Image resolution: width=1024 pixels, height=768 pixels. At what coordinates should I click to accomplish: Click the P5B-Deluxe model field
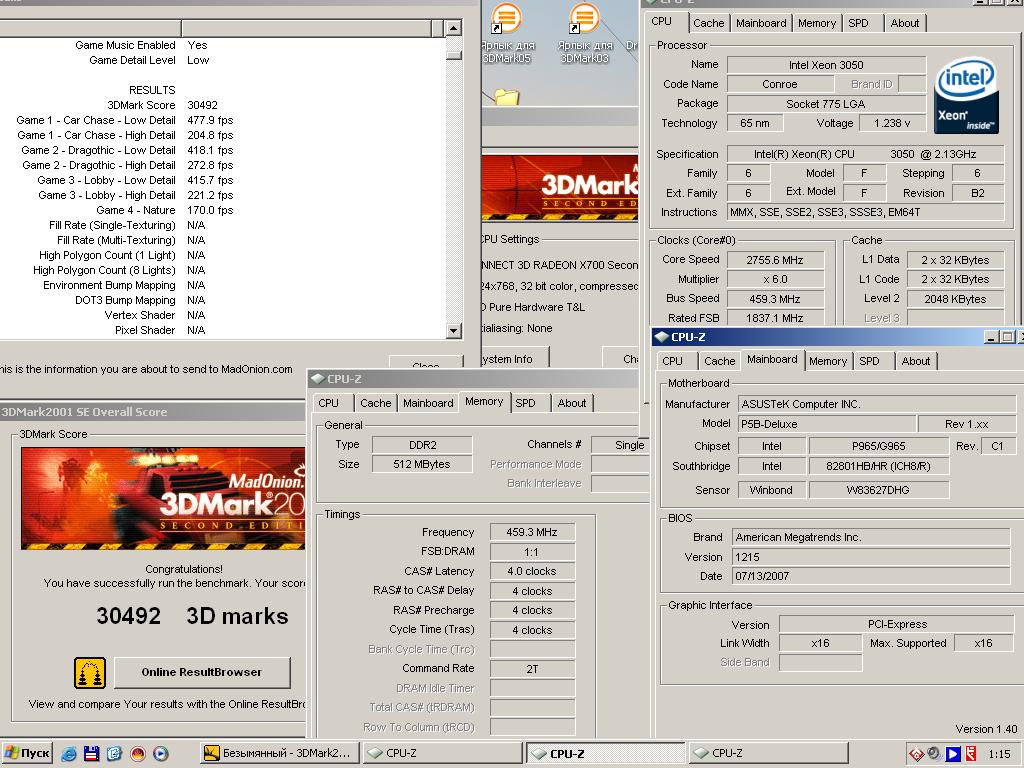coord(827,424)
